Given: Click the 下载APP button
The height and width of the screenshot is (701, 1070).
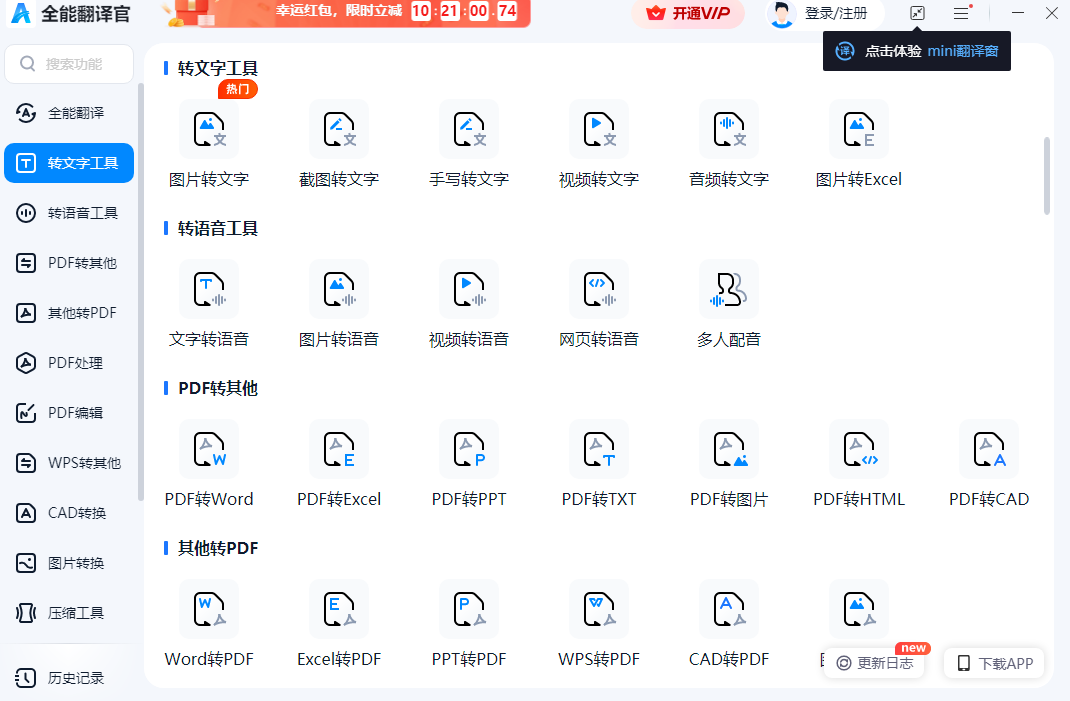Looking at the screenshot, I should (x=993, y=663).
